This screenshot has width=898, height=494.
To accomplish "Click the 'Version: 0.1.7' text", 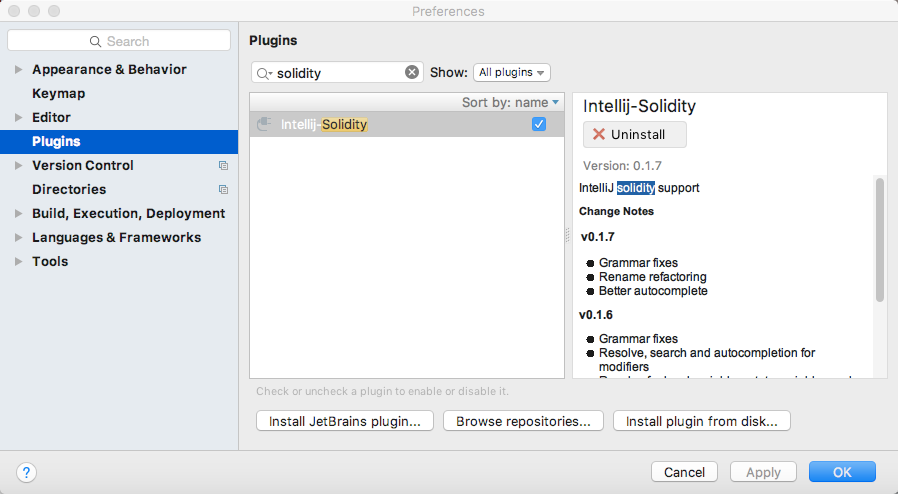I will point(622,166).
